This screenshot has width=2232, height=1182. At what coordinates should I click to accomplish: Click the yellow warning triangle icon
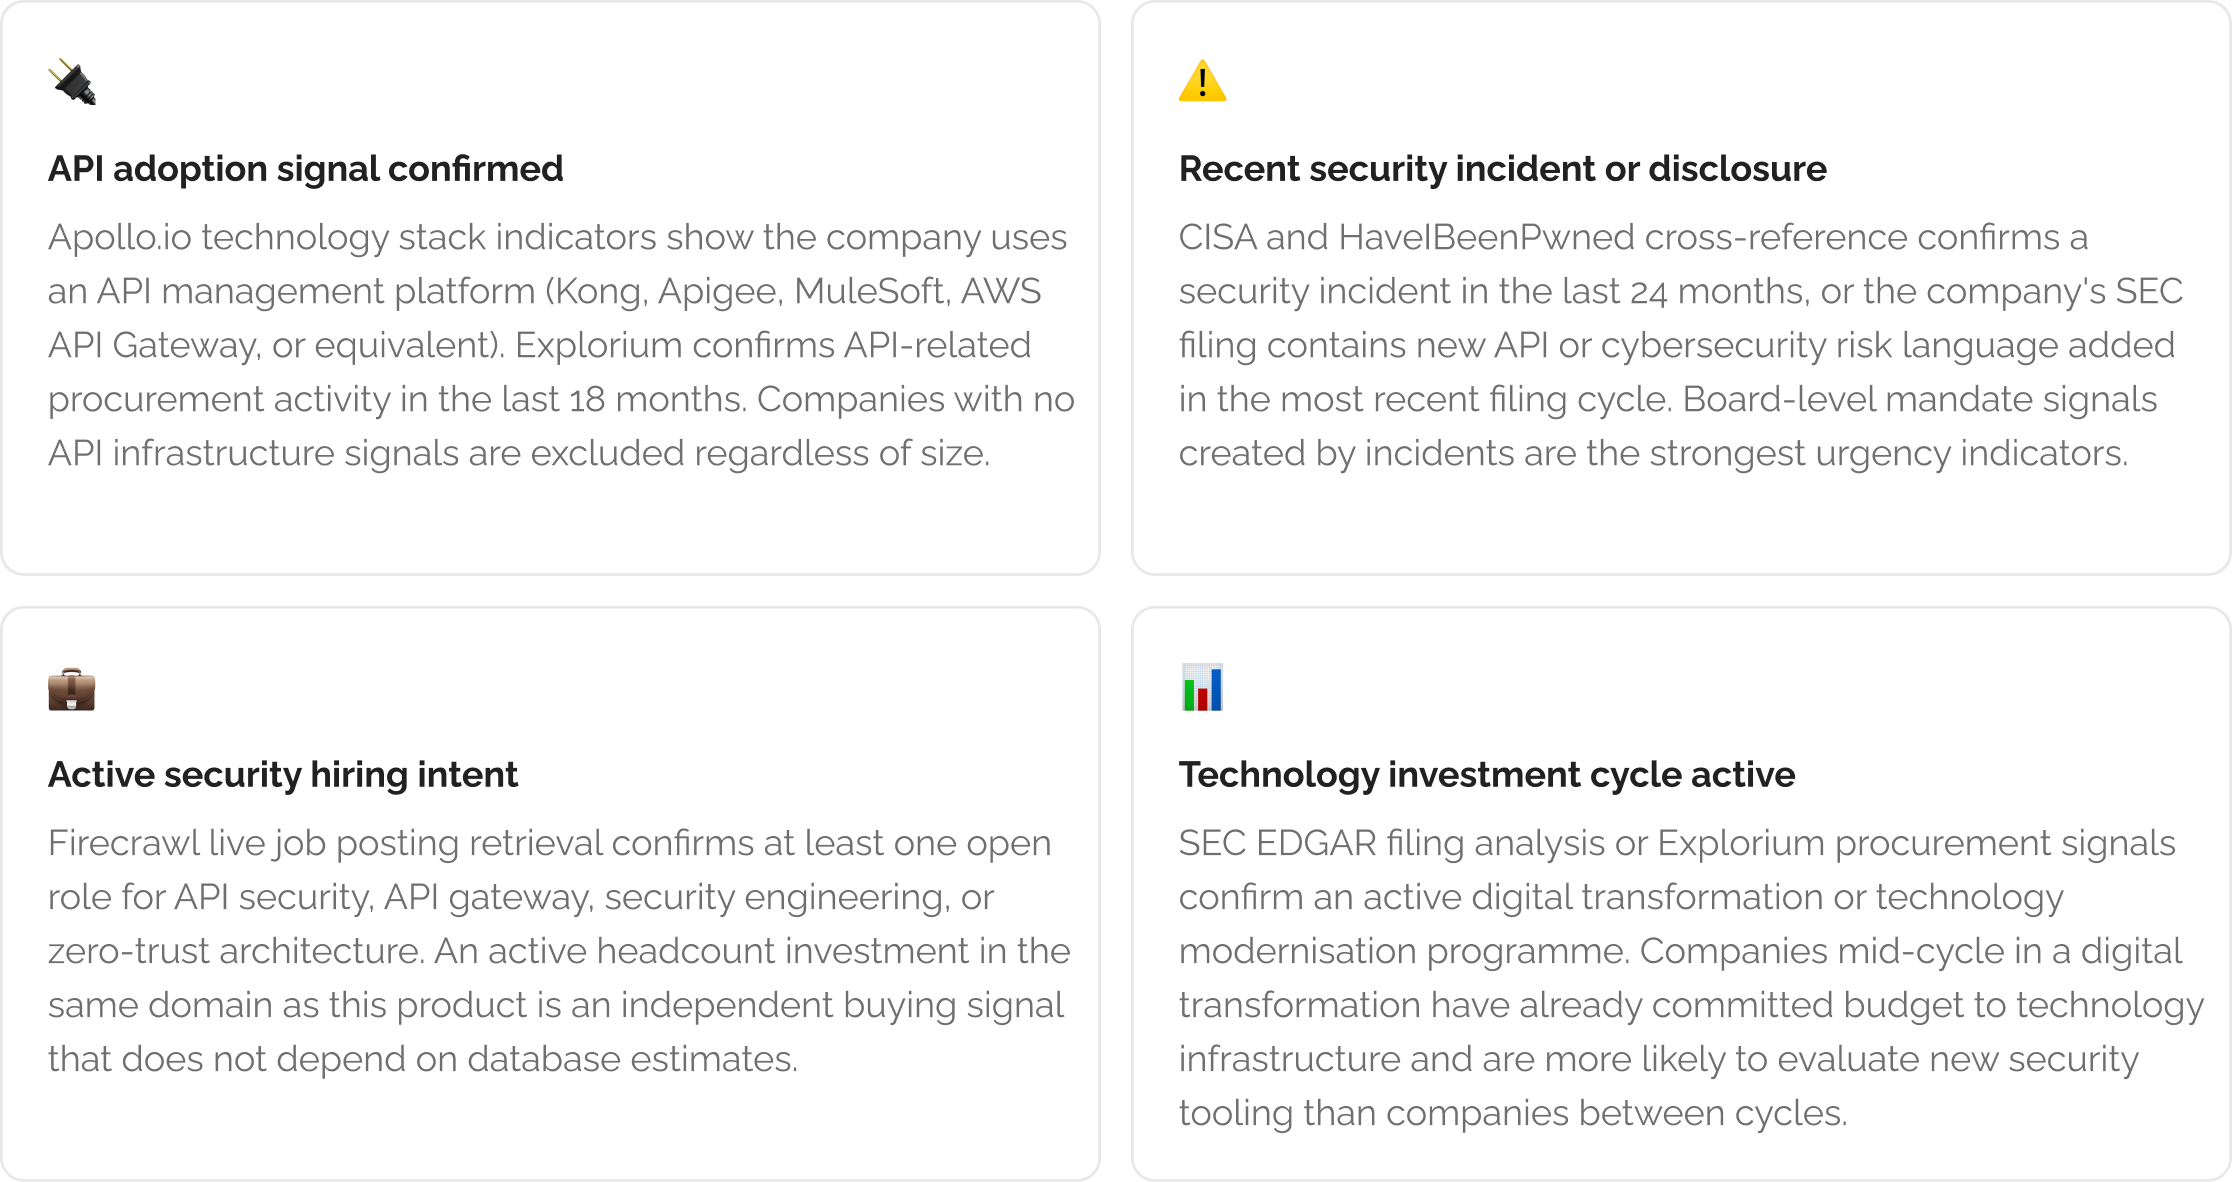[1202, 81]
